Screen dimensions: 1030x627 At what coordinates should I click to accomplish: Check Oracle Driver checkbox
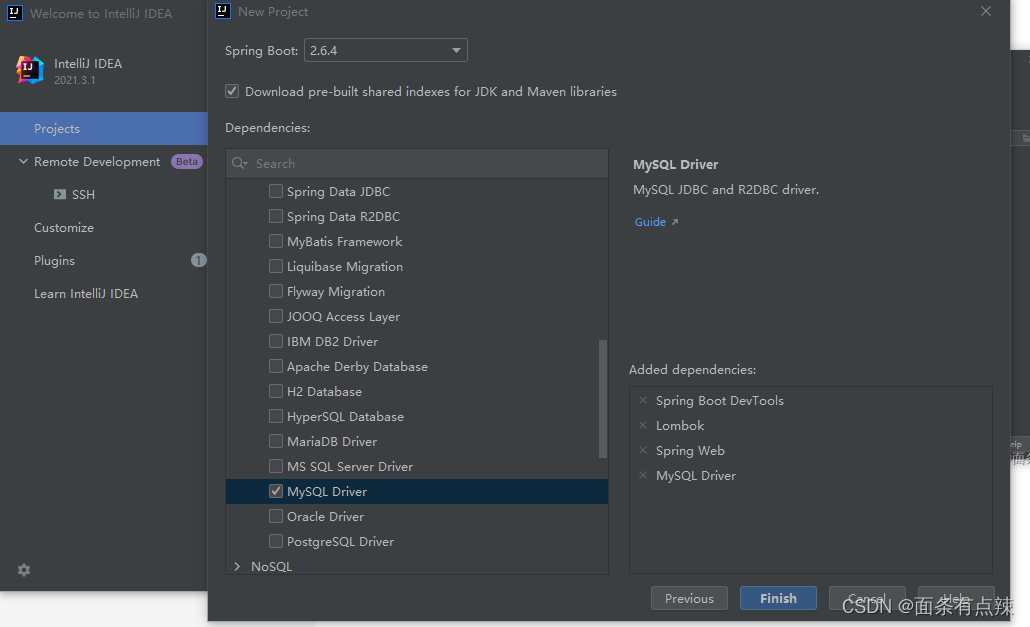point(276,516)
